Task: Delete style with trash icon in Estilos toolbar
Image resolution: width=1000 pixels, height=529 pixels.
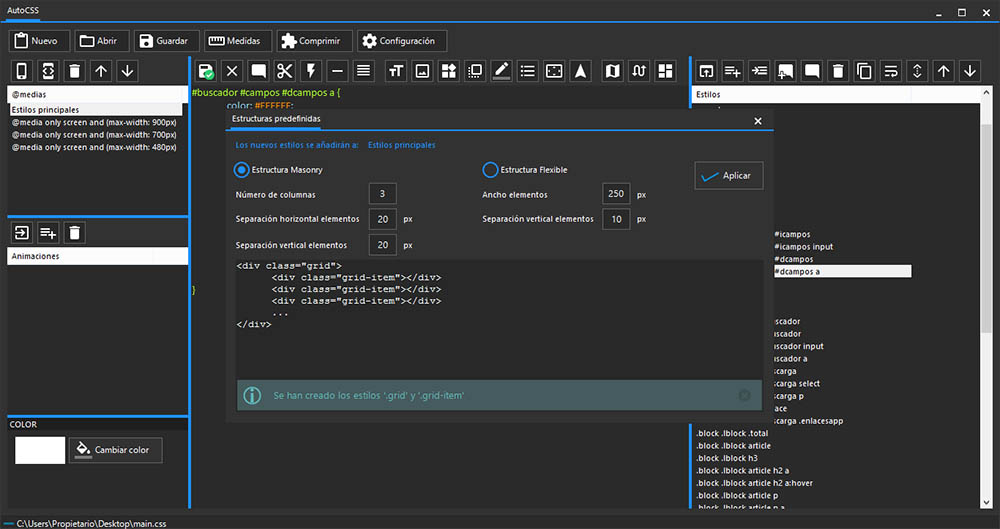Action: point(838,71)
